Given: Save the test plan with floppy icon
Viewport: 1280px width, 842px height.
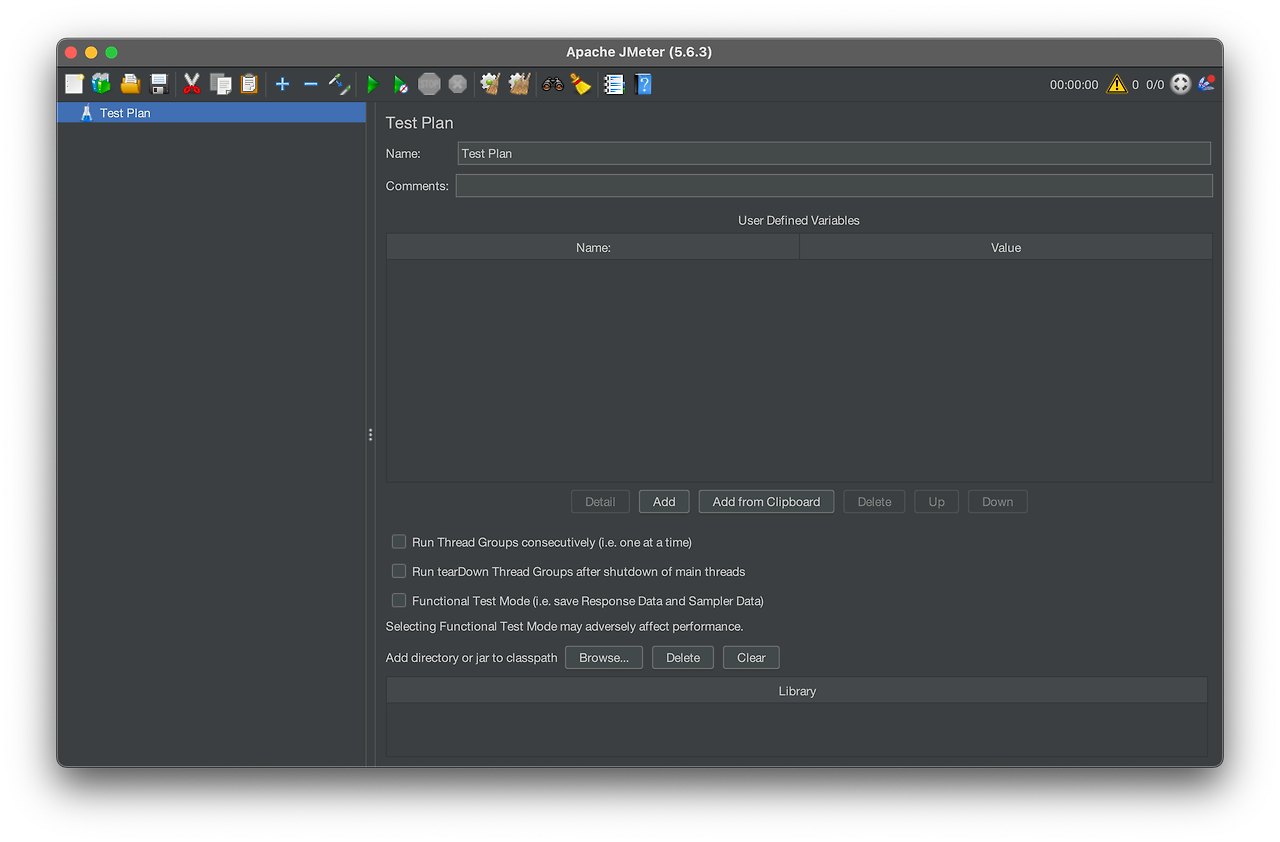Looking at the screenshot, I should (158, 84).
